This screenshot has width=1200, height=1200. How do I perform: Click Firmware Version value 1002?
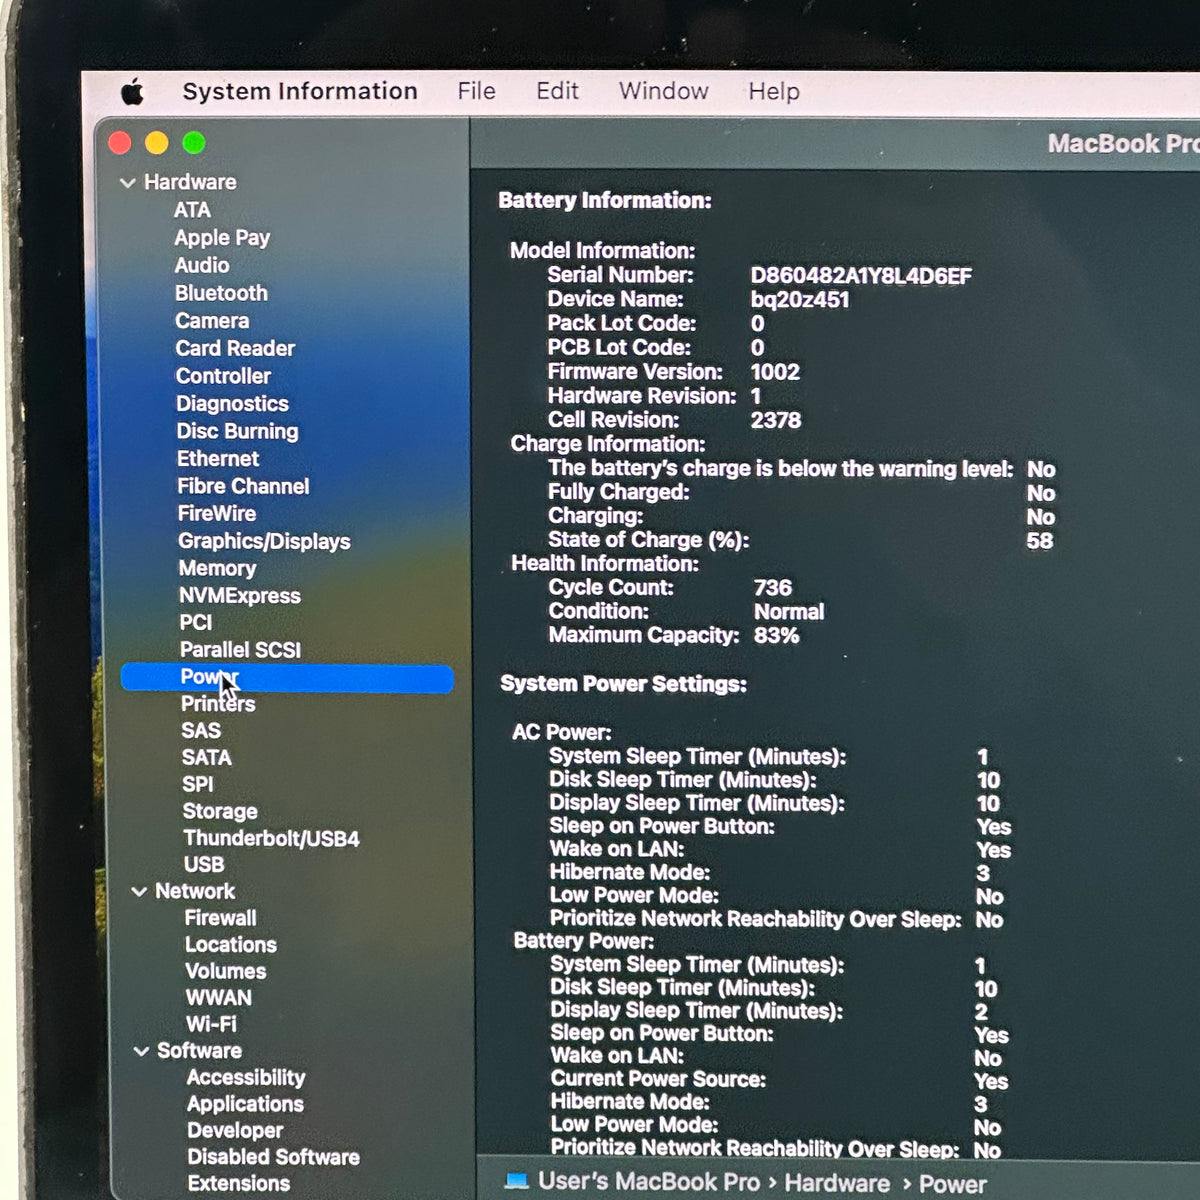click(x=775, y=372)
